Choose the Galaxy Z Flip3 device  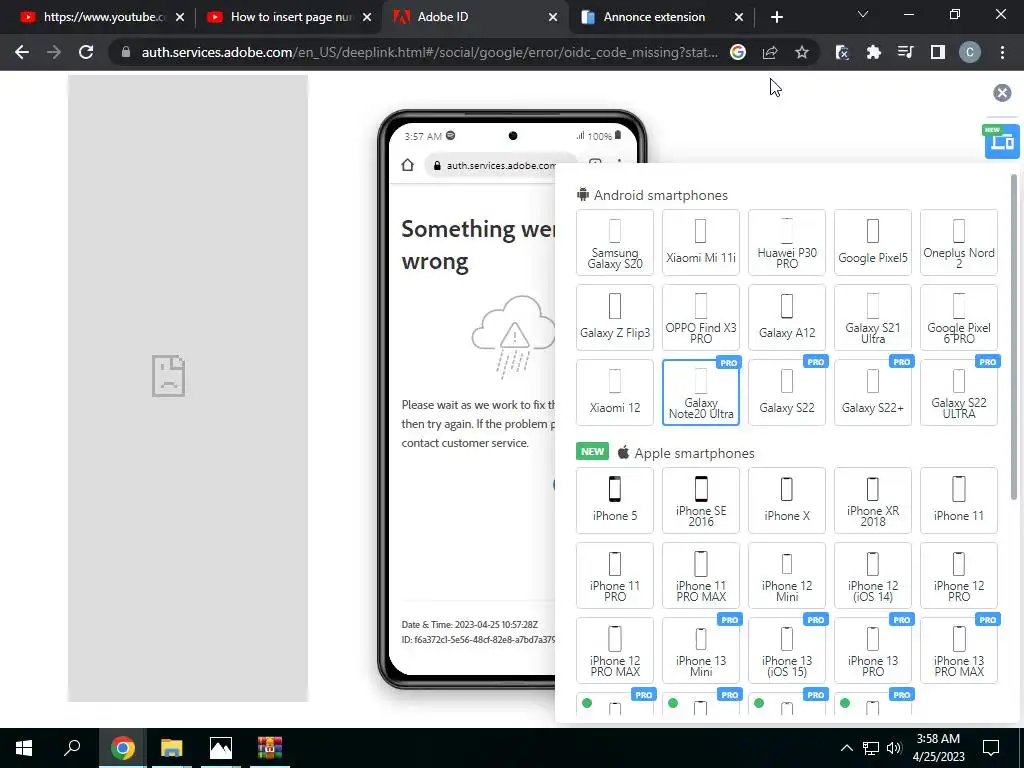tap(615, 317)
